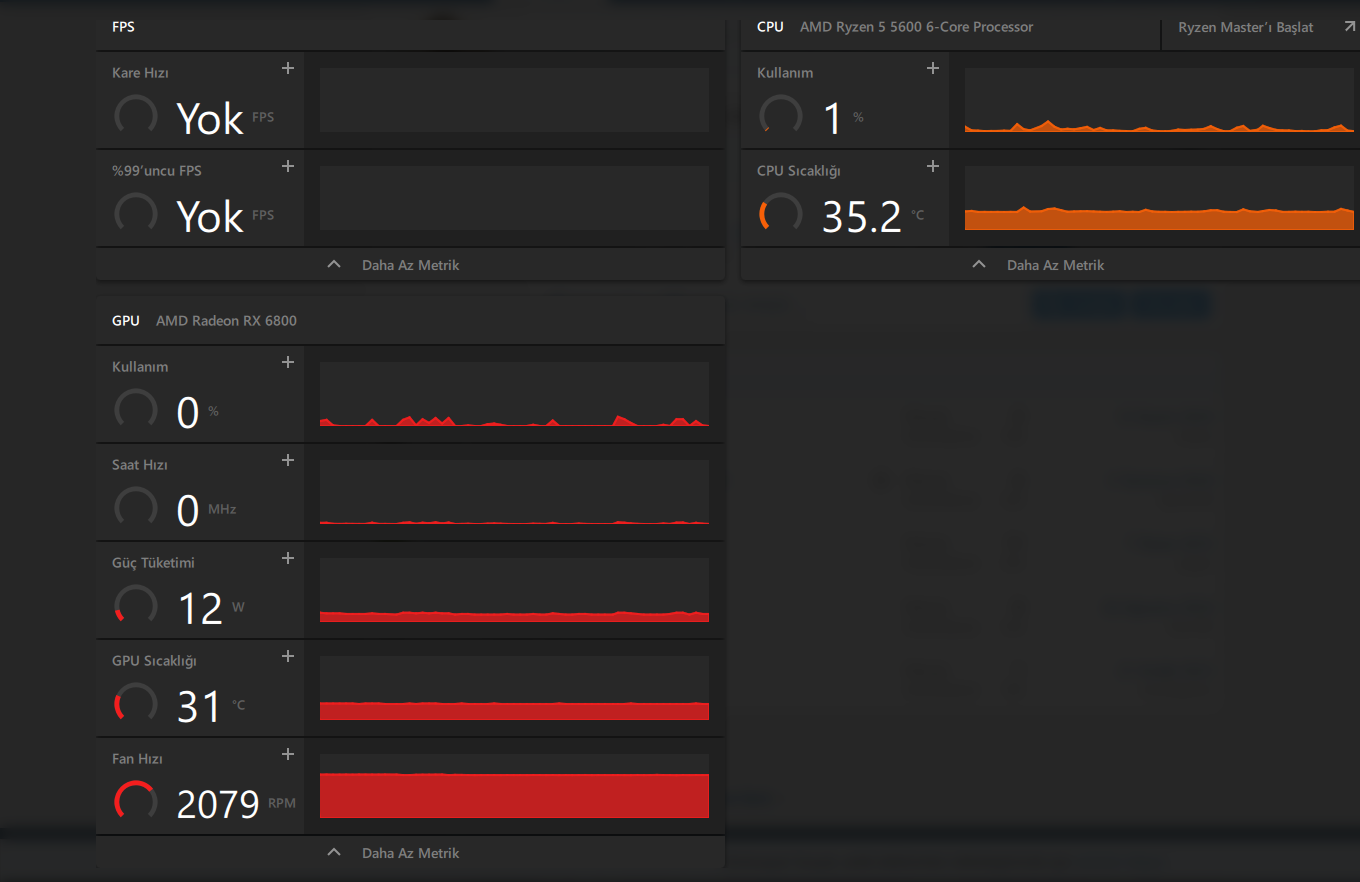Launch Ryzen Master'ı Başlat
This screenshot has height=882, width=1360.
coord(1246,27)
